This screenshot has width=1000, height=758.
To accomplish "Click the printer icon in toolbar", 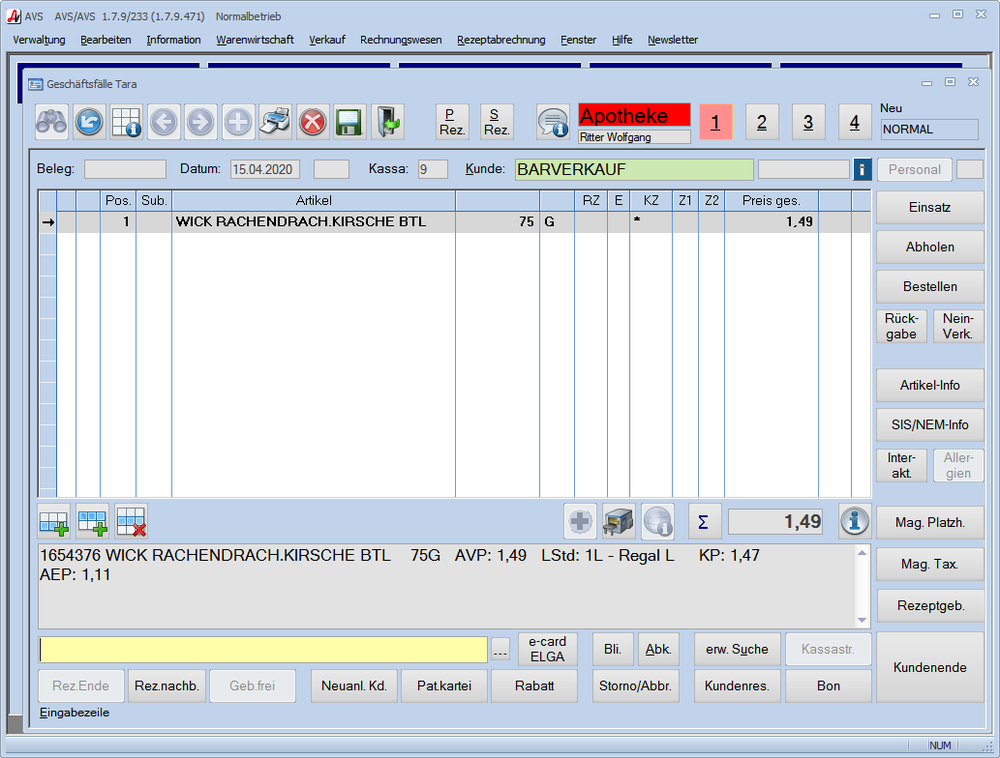I will coord(275,122).
